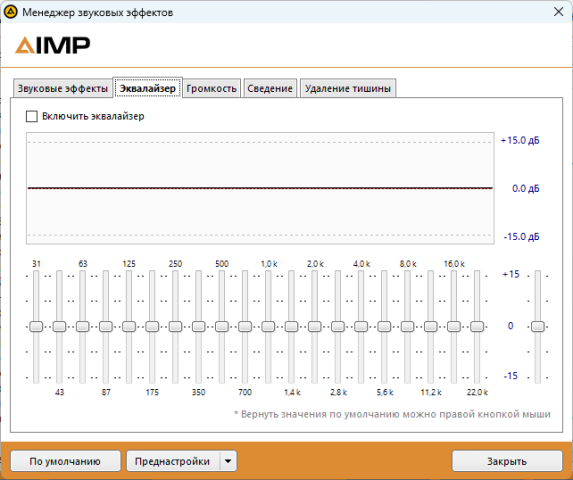This screenshot has width=573, height=480.
Task: Close the sound effects manager window
Action: point(558,12)
